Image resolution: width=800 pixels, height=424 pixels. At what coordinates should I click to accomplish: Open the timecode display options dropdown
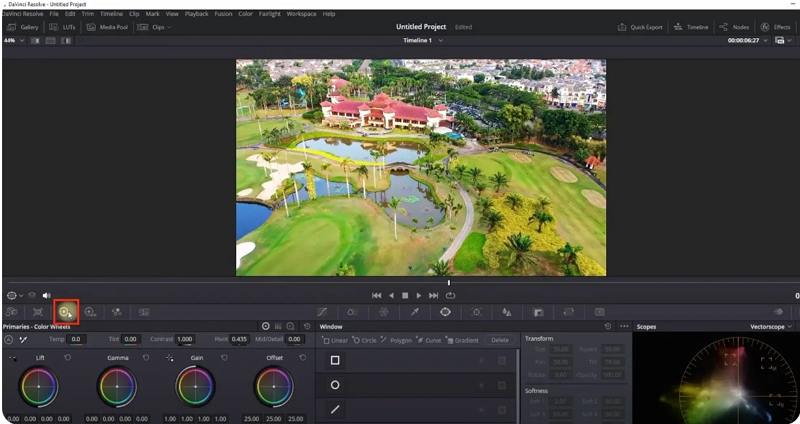[x=765, y=40]
